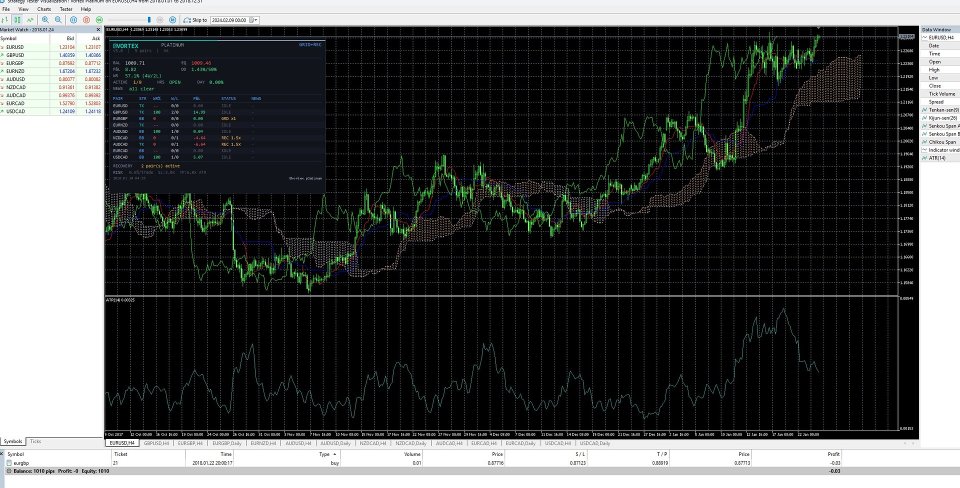Viewport: 960px width, 488px height.
Task: Open the Tester menu
Action: pyautogui.click(x=66, y=9)
